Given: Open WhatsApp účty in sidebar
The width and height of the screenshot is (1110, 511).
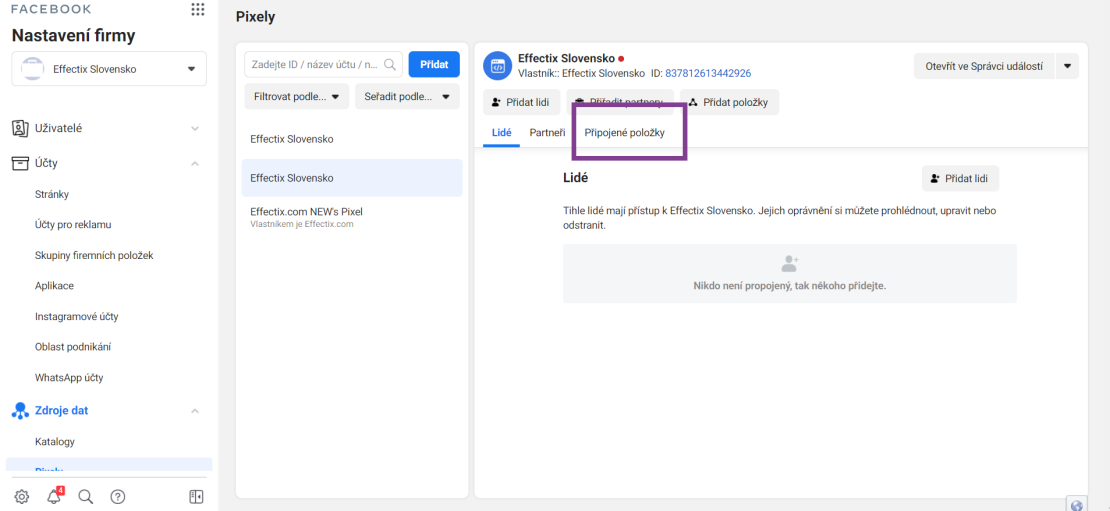Looking at the screenshot, I should (x=69, y=378).
